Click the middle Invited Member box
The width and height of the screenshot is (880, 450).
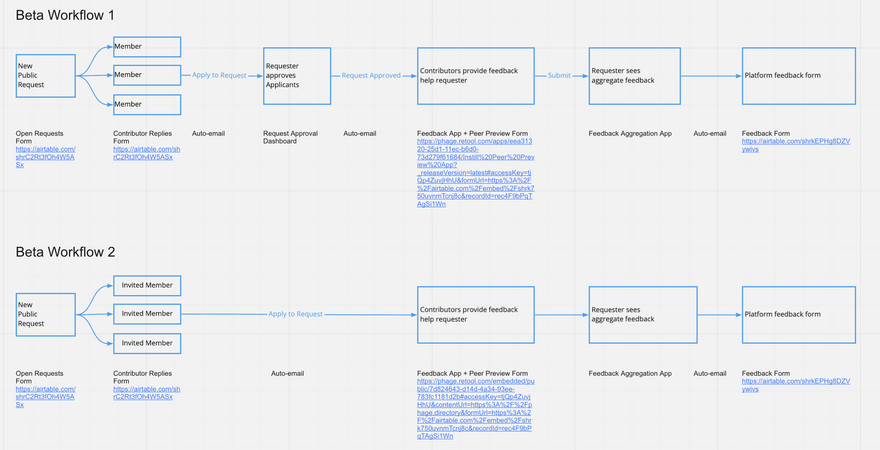click(x=147, y=314)
